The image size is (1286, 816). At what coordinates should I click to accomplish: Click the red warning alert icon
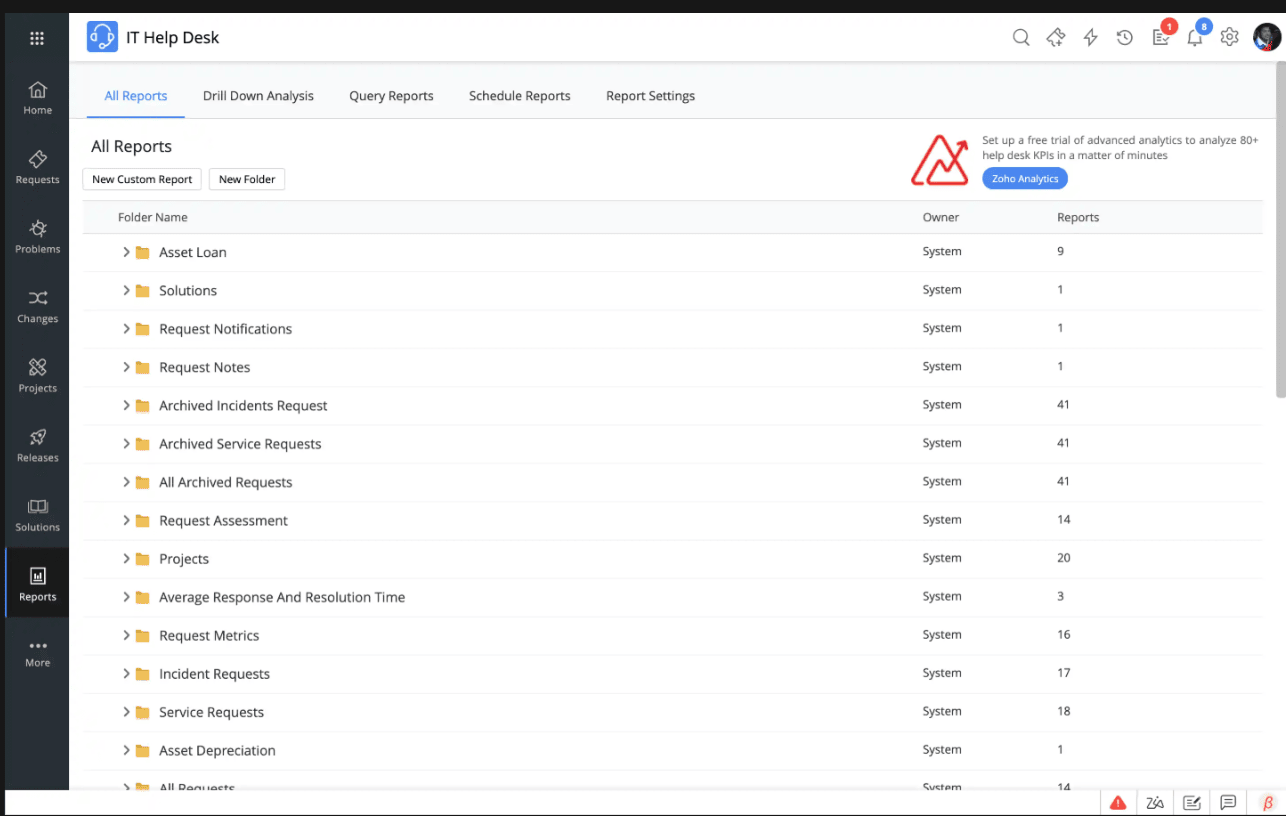1118,802
